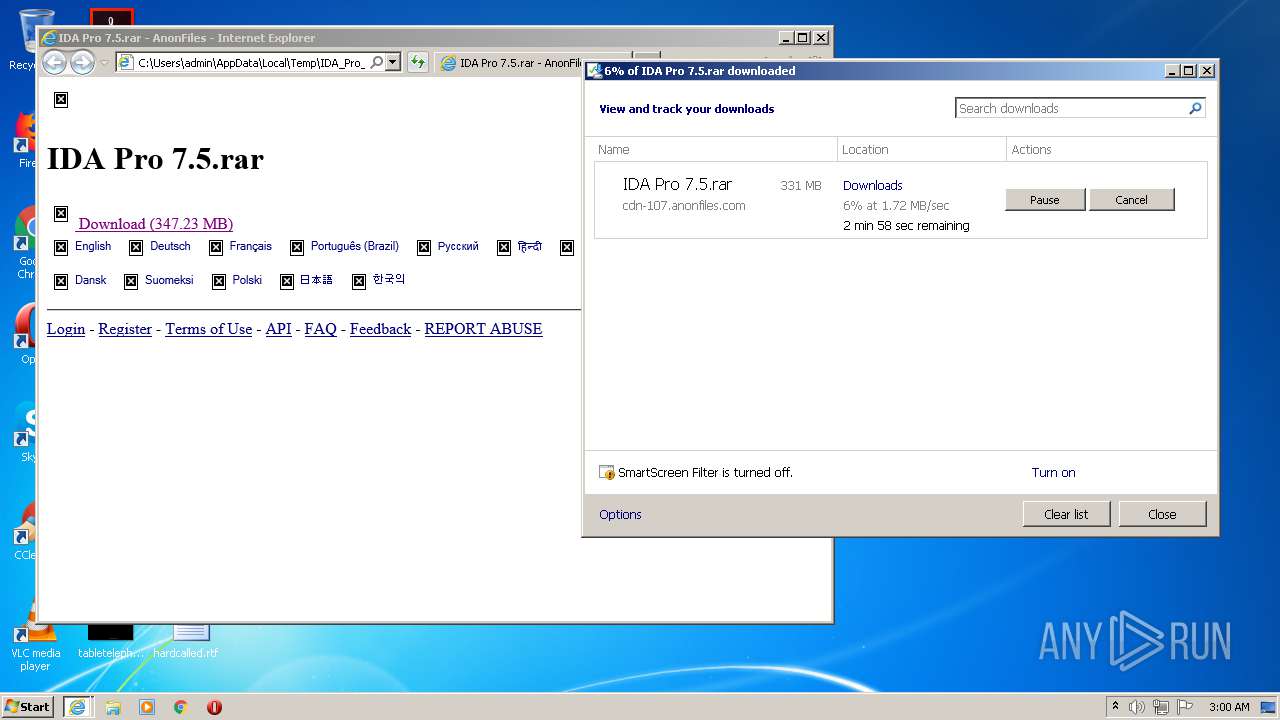Click the volume speaker tray icon
The width and height of the screenshot is (1280, 720).
pos(1137,707)
